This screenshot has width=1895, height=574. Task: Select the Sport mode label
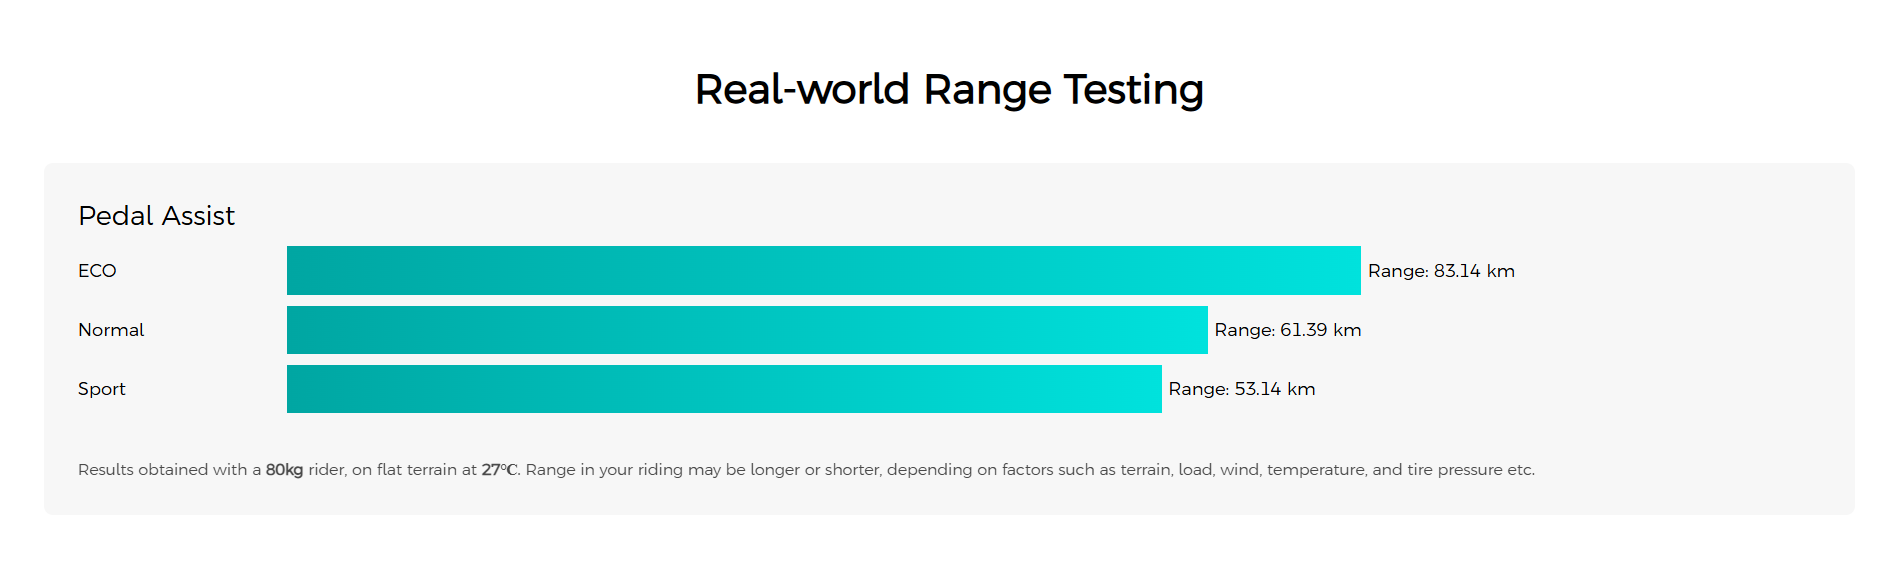102,389
